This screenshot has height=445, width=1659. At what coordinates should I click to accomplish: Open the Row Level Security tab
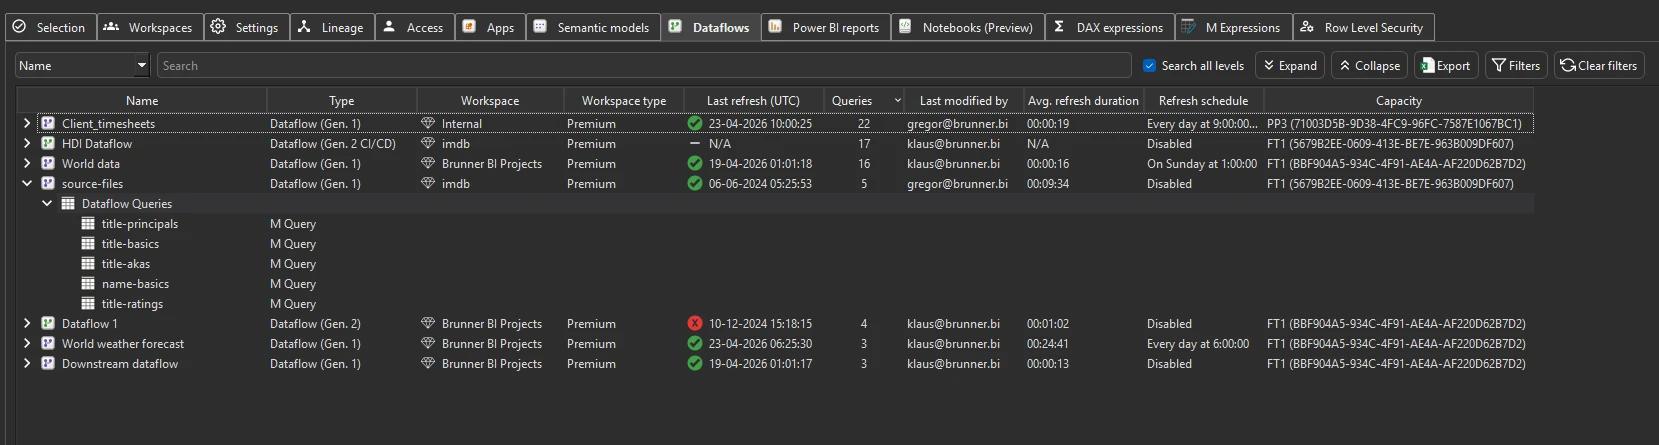click(x=1364, y=27)
